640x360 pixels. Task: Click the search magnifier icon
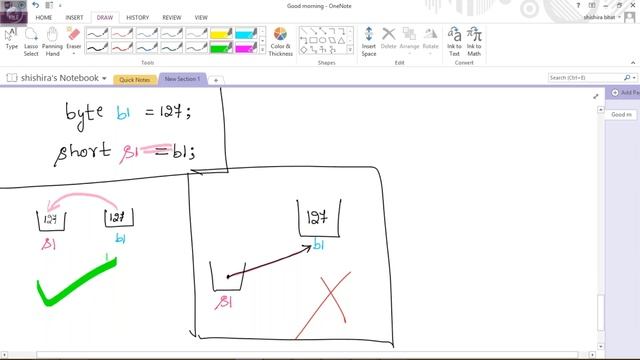tap(627, 78)
